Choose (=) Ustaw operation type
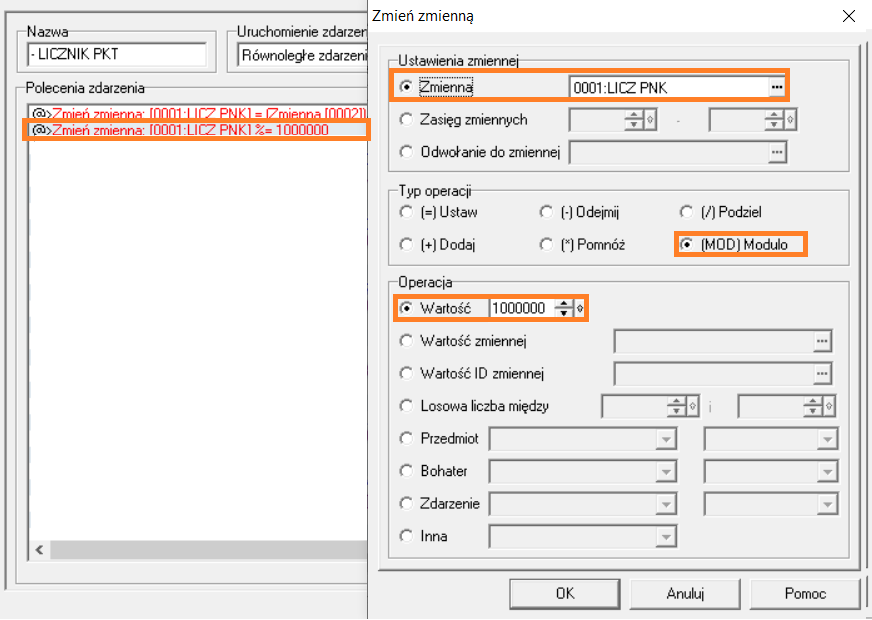This screenshot has width=872, height=620. [x=406, y=212]
